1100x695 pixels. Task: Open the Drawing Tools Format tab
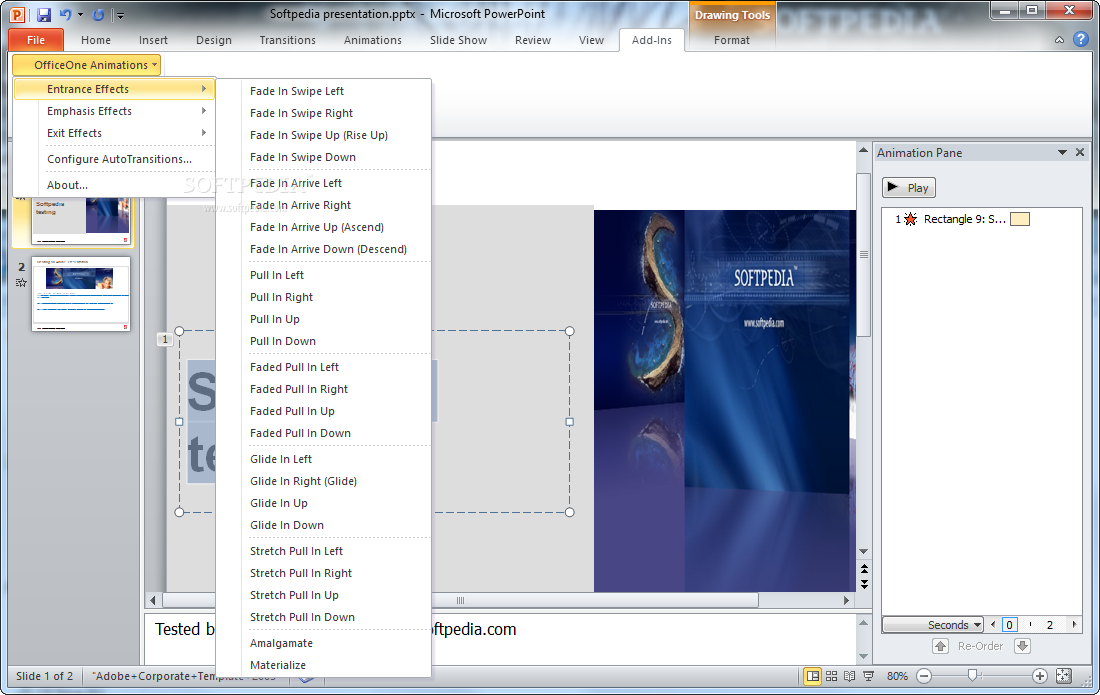pos(732,40)
